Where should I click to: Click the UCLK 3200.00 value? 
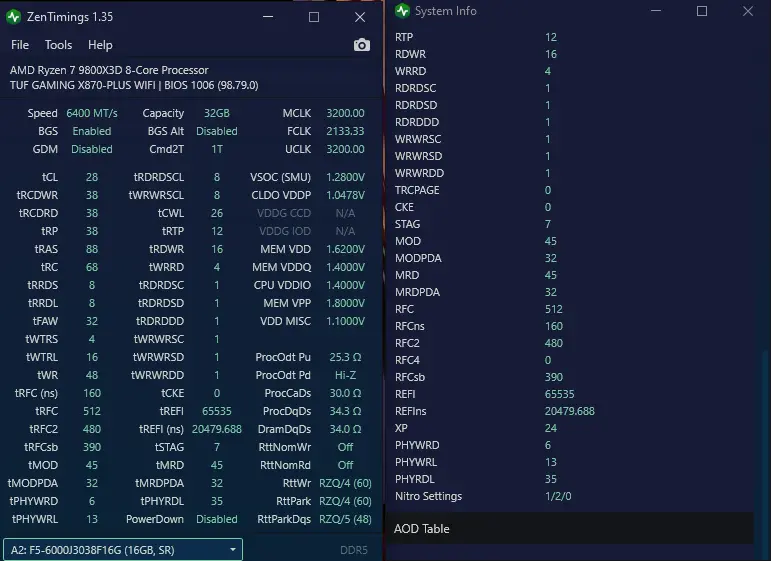[345, 149]
